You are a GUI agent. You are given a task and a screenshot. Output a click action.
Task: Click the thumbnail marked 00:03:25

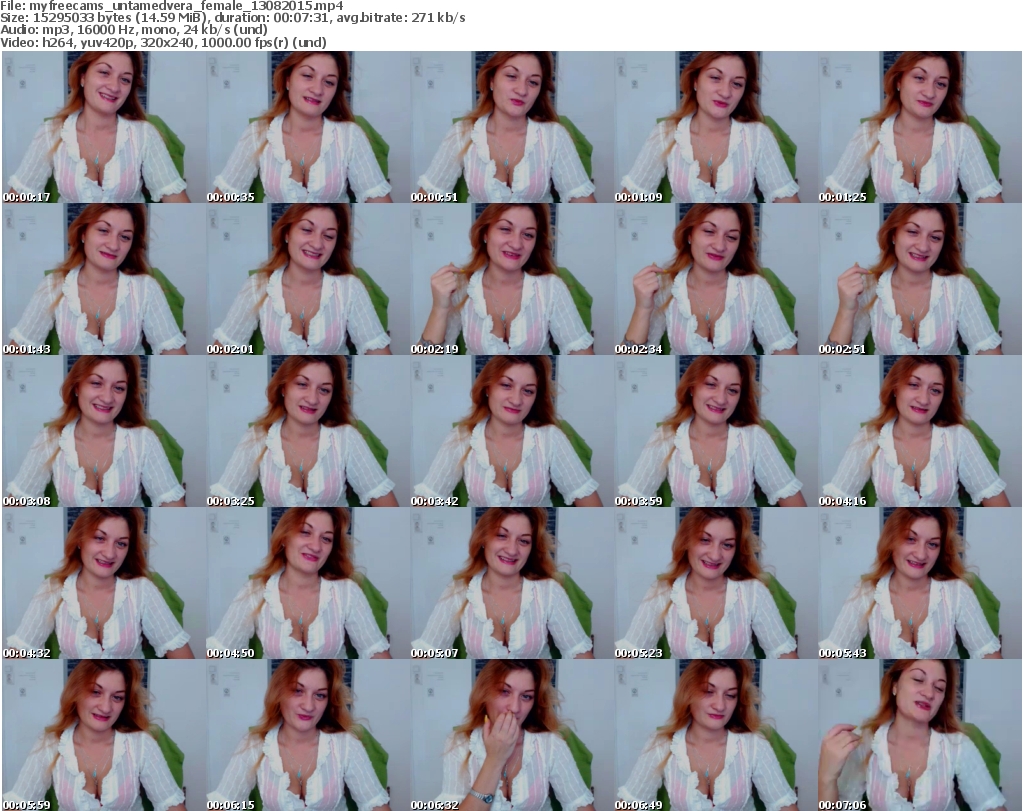[308, 431]
